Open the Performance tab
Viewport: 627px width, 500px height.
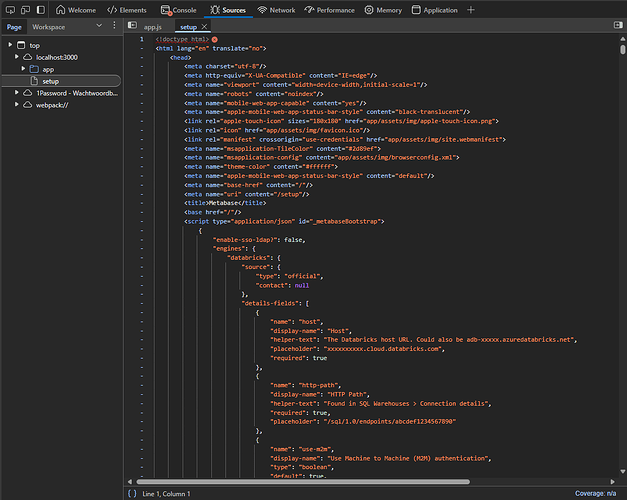(x=329, y=10)
